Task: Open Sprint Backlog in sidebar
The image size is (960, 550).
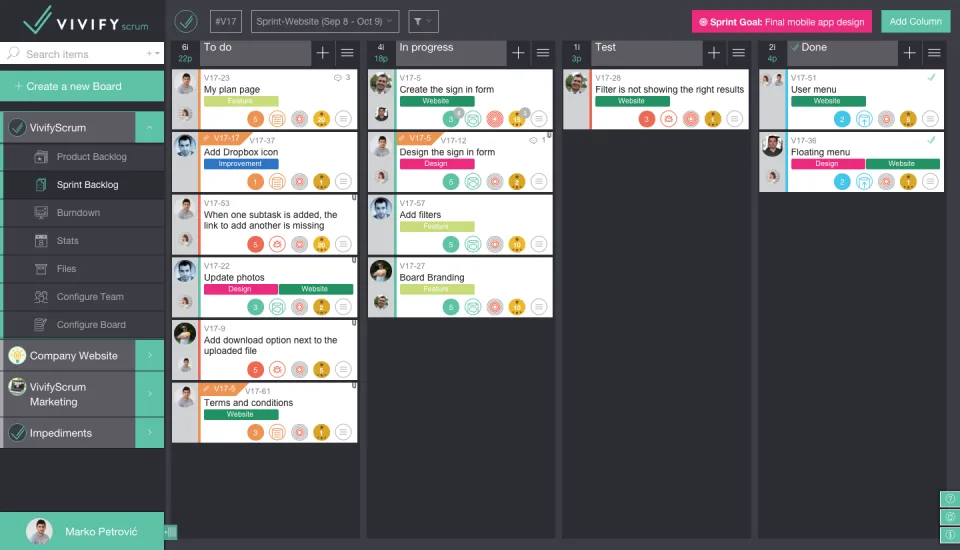Action: (x=84, y=185)
